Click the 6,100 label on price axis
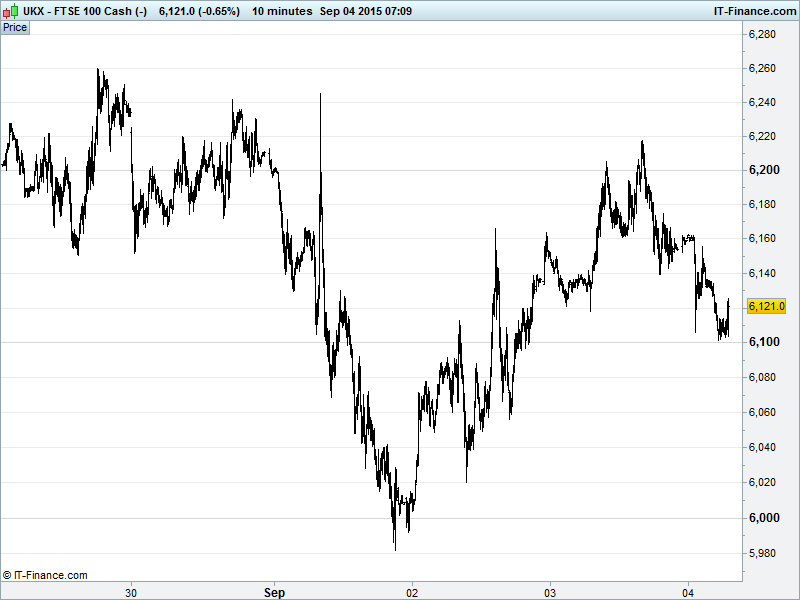800x600 pixels. (x=763, y=343)
